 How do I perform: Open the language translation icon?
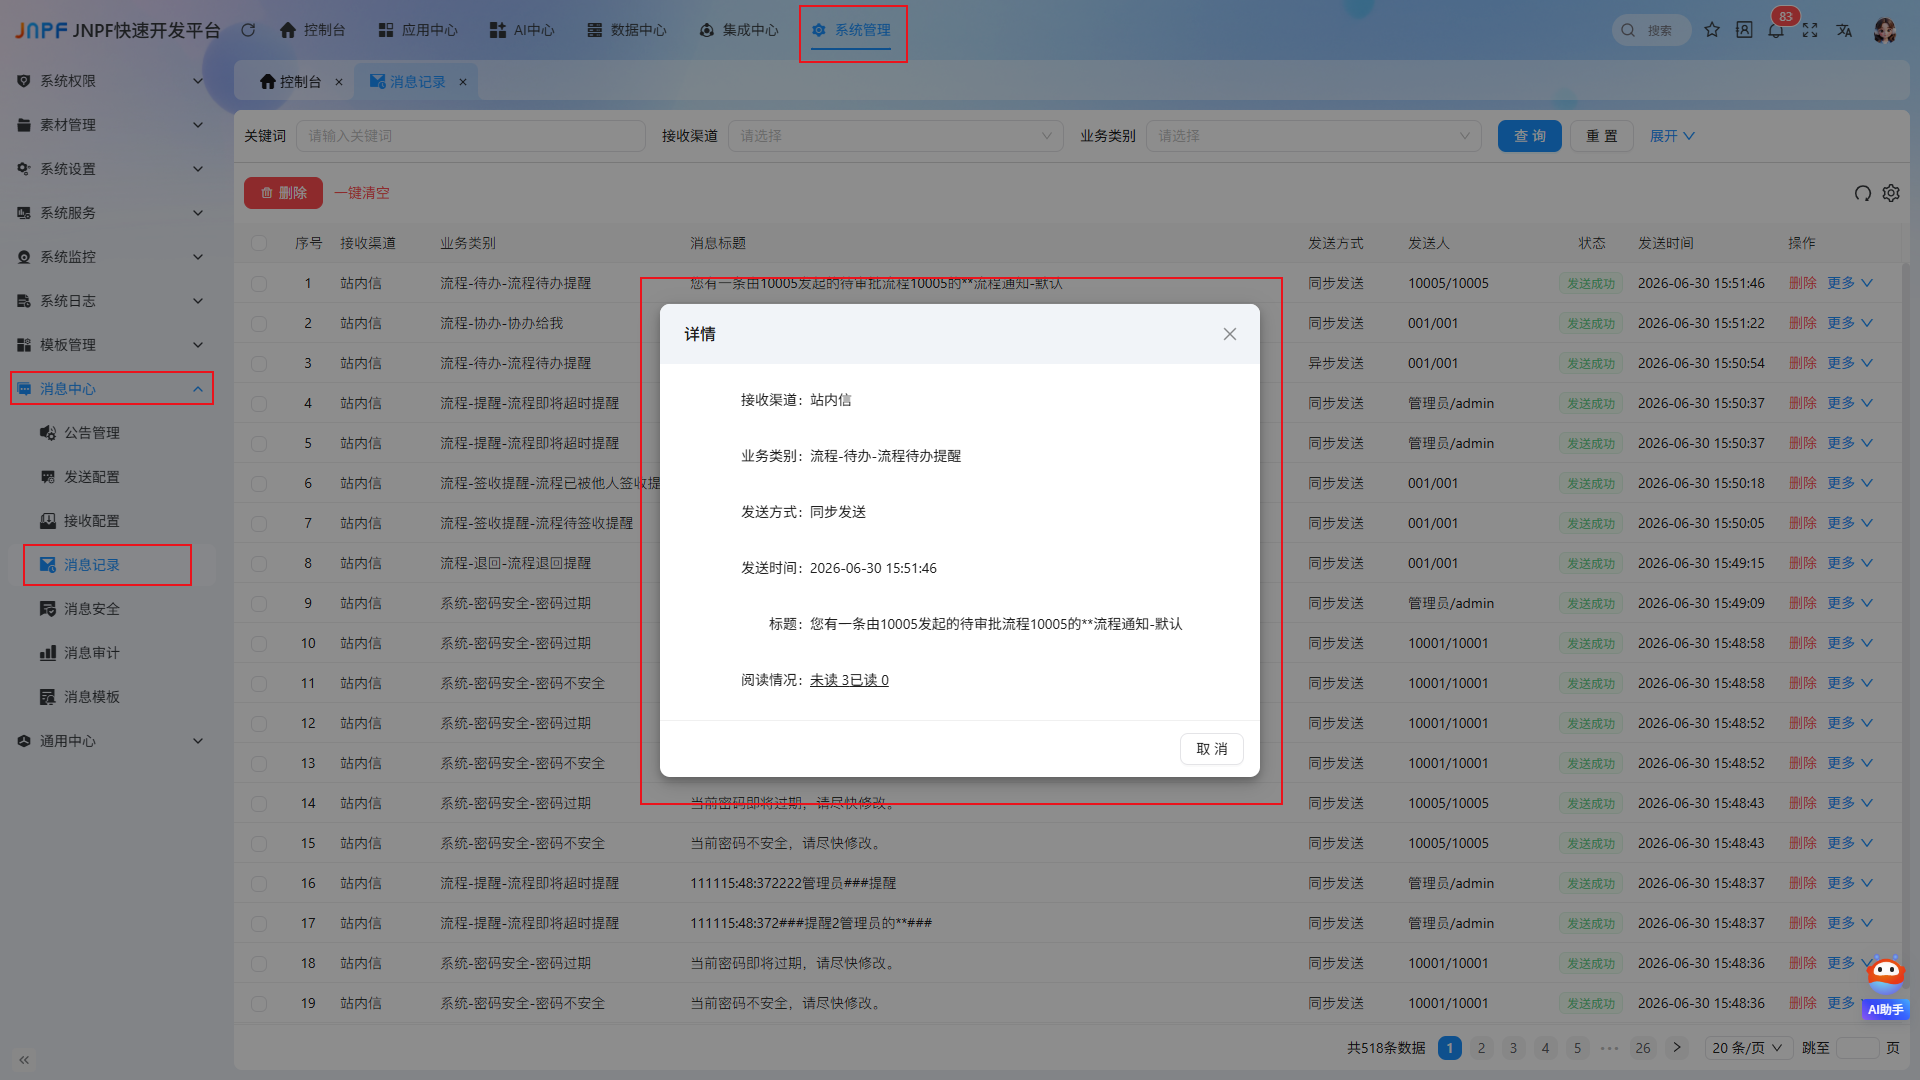click(x=1844, y=30)
